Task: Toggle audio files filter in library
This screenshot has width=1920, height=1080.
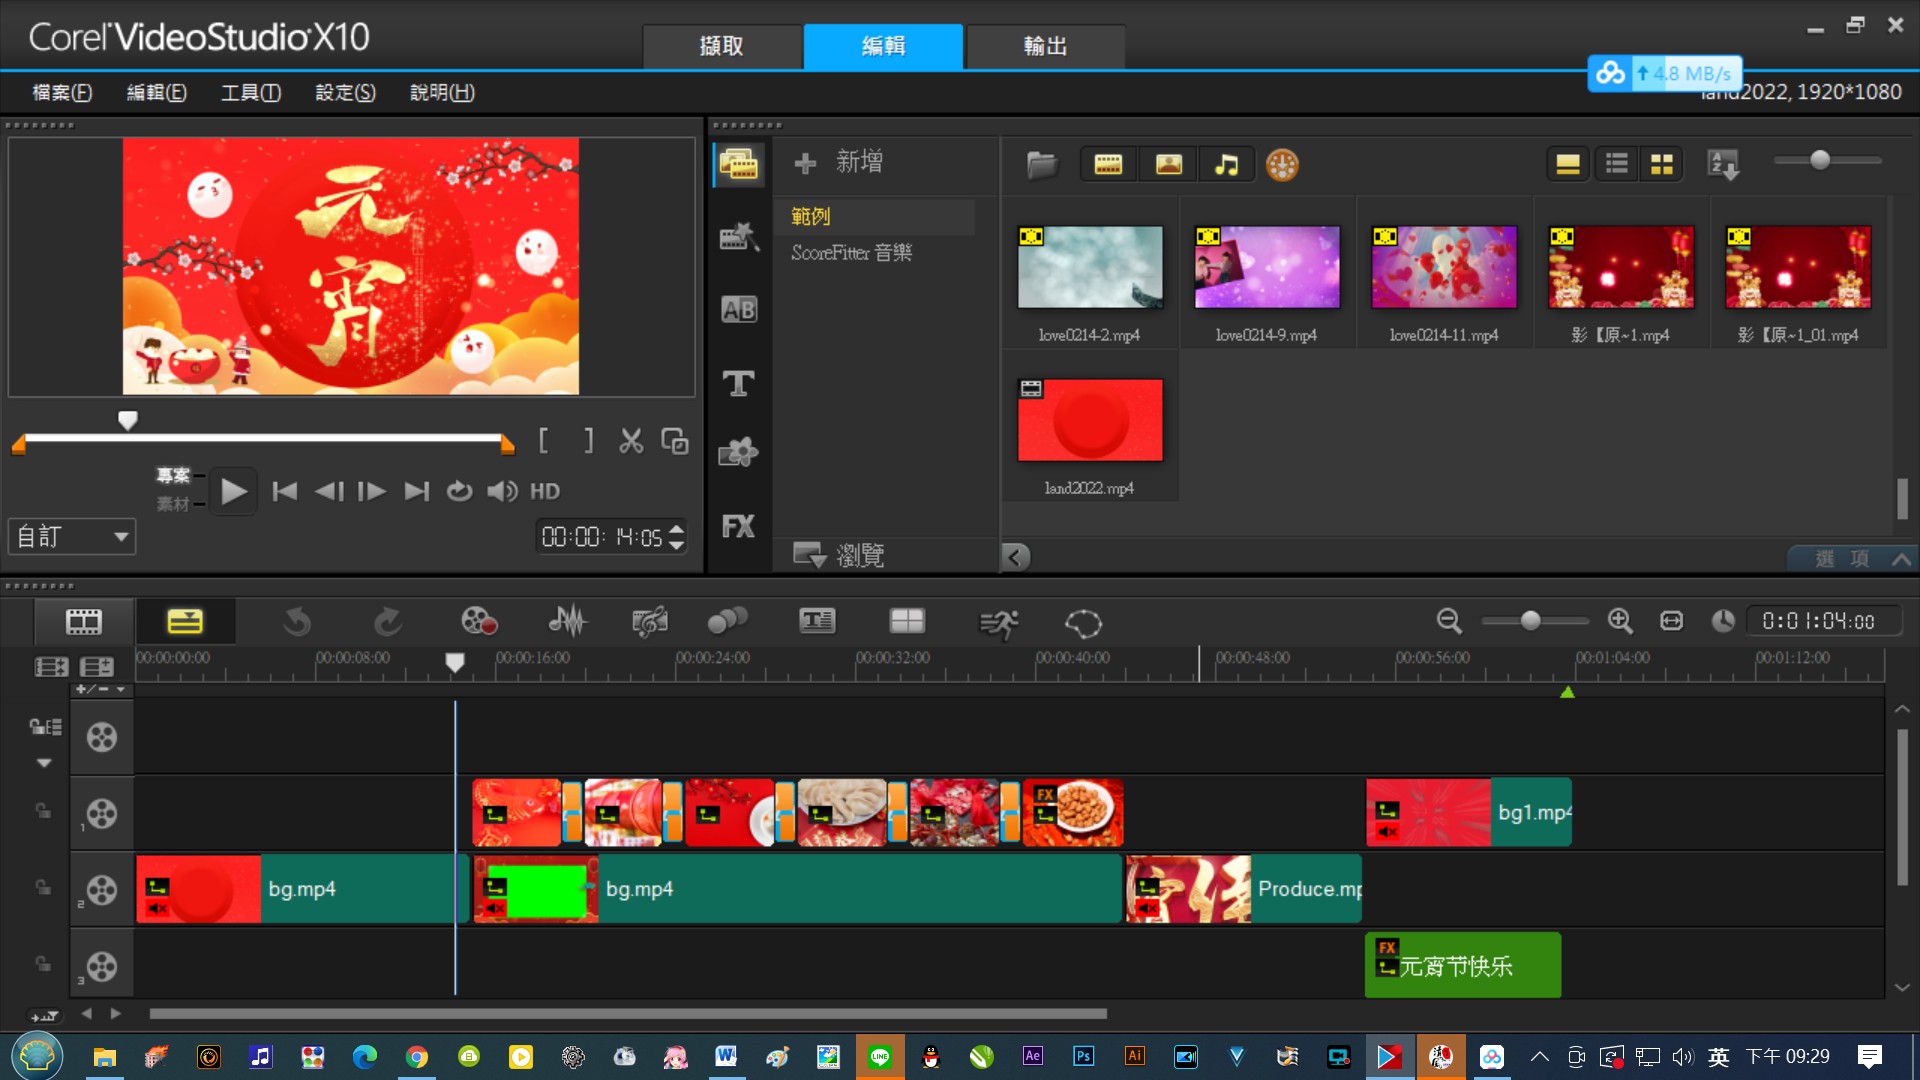Action: click(1226, 164)
